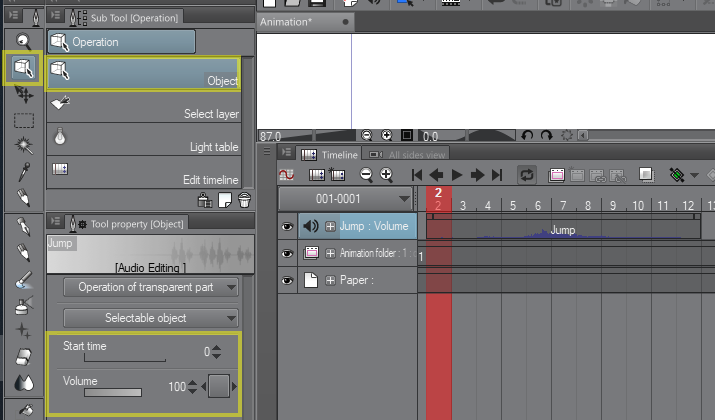This screenshot has width=715, height=420.
Task: Open Timeline panel menu icon
Action: pyautogui.click(x=286, y=152)
